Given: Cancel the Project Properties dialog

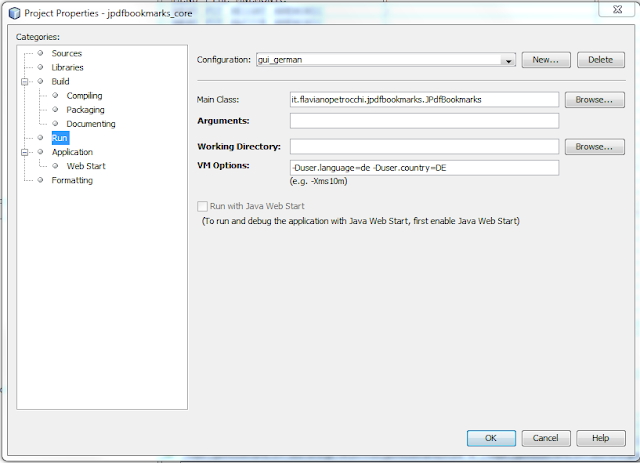Looking at the screenshot, I should tap(546, 438).
